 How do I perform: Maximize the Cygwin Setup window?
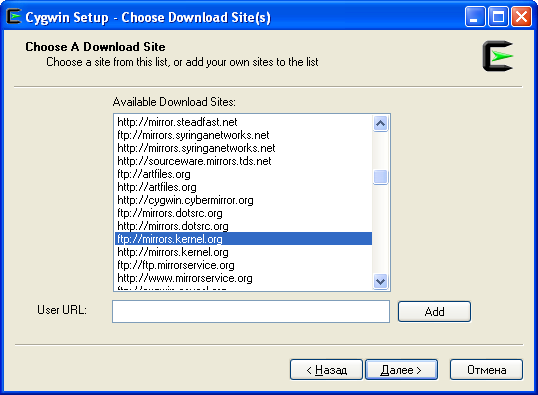pyautogui.click(x=498, y=16)
